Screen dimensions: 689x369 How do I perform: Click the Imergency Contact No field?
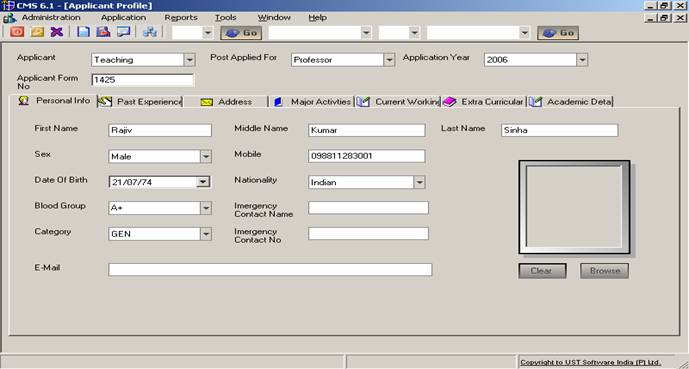coord(368,234)
